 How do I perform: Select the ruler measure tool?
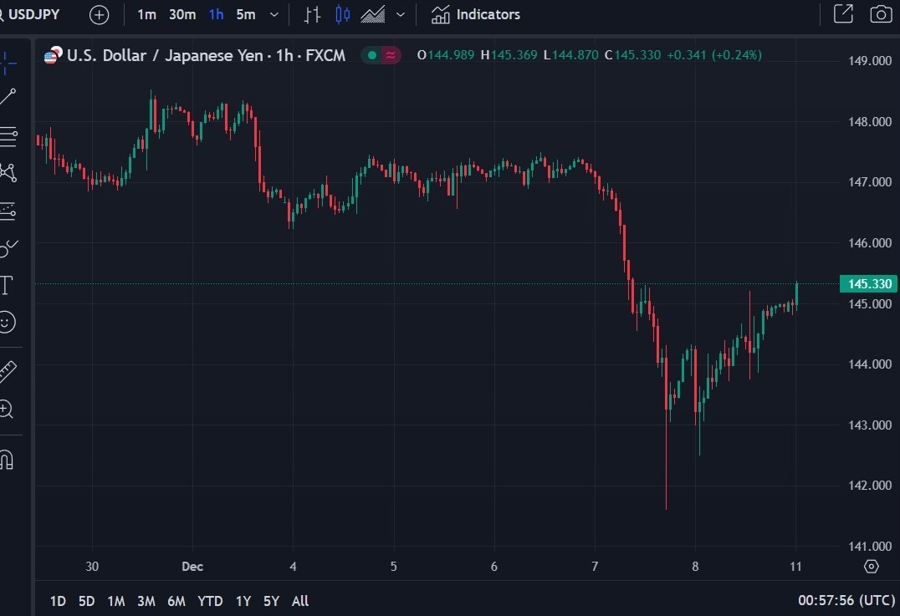coord(7,372)
